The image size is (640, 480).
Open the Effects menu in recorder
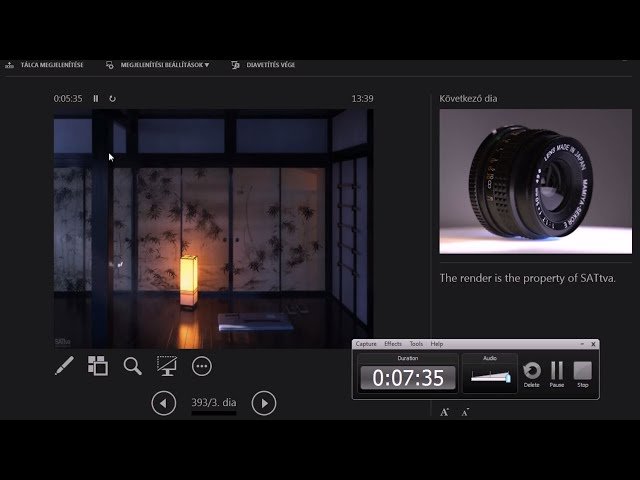[393, 344]
